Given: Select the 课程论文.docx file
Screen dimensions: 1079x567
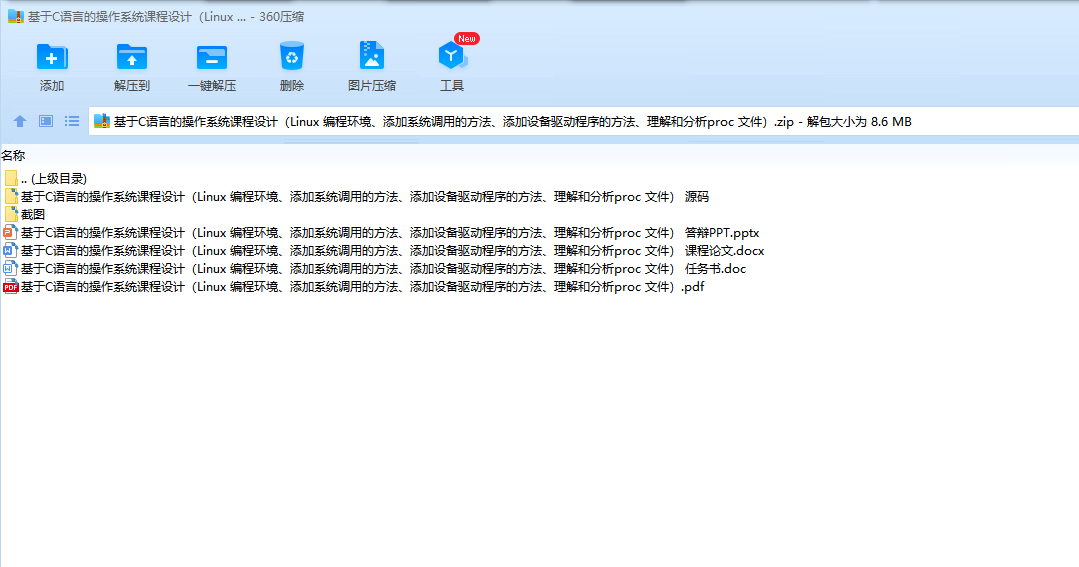Looking at the screenshot, I should (x=384, y=250).
